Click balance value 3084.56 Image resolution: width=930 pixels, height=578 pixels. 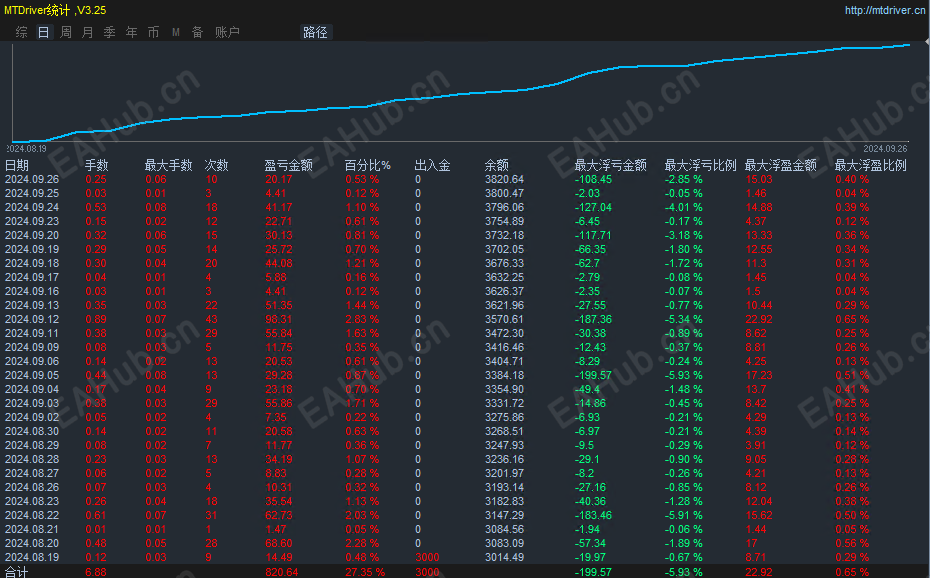tap(504, 529)
